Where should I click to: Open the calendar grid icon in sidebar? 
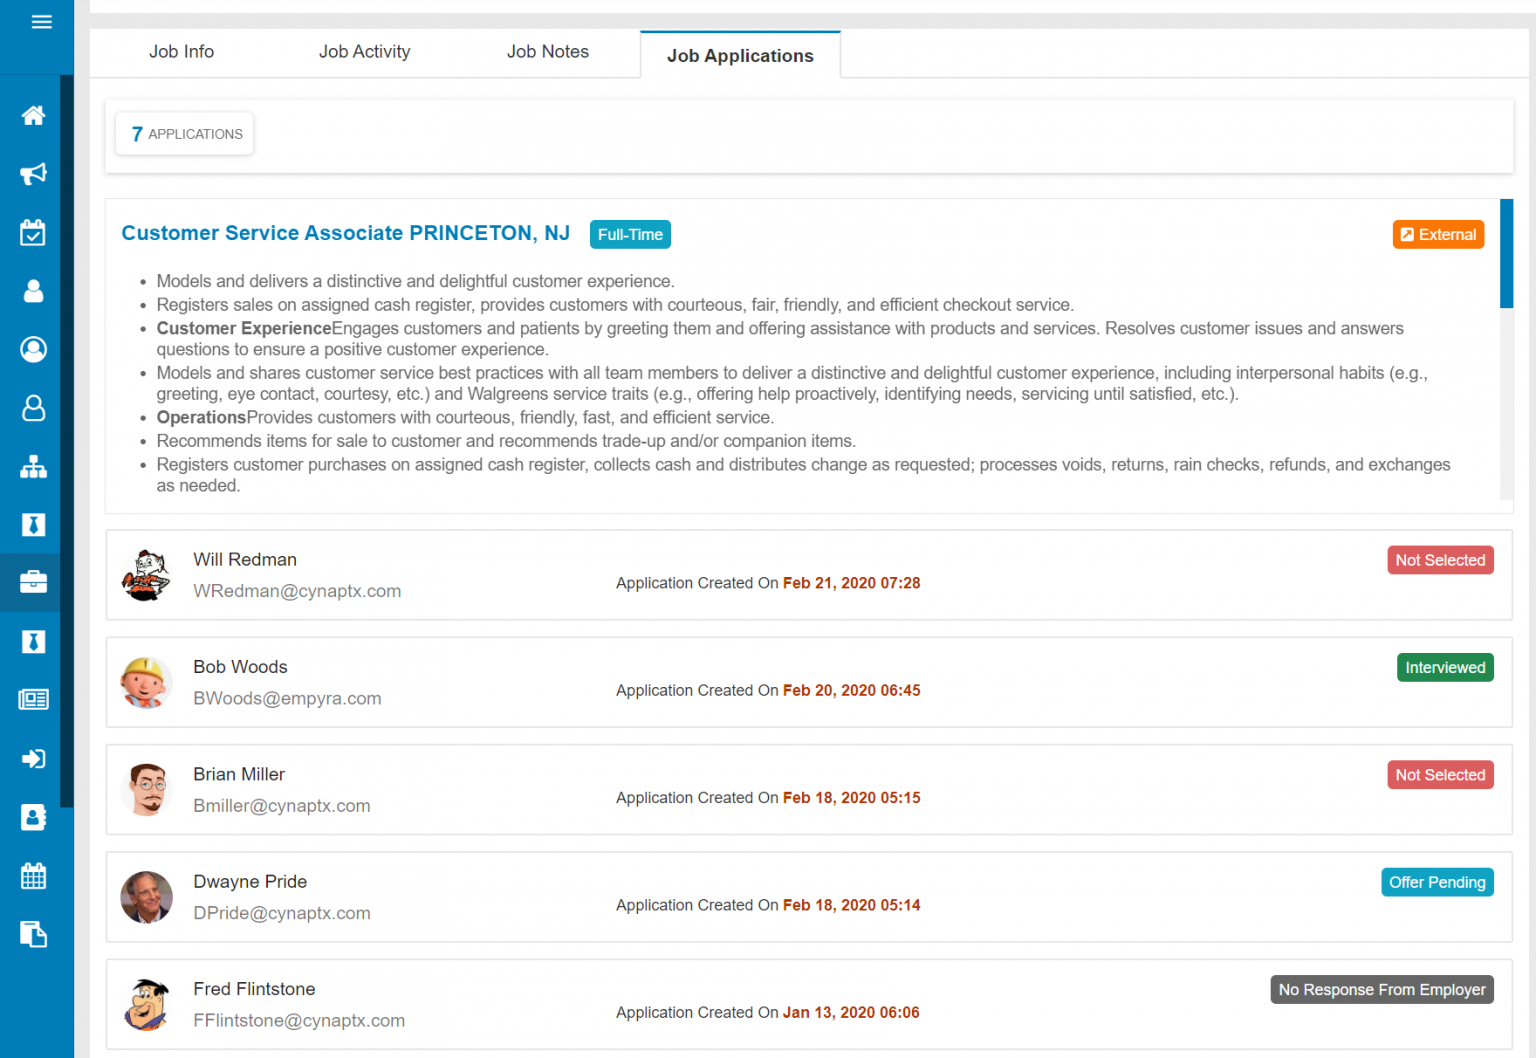(33, 877)
